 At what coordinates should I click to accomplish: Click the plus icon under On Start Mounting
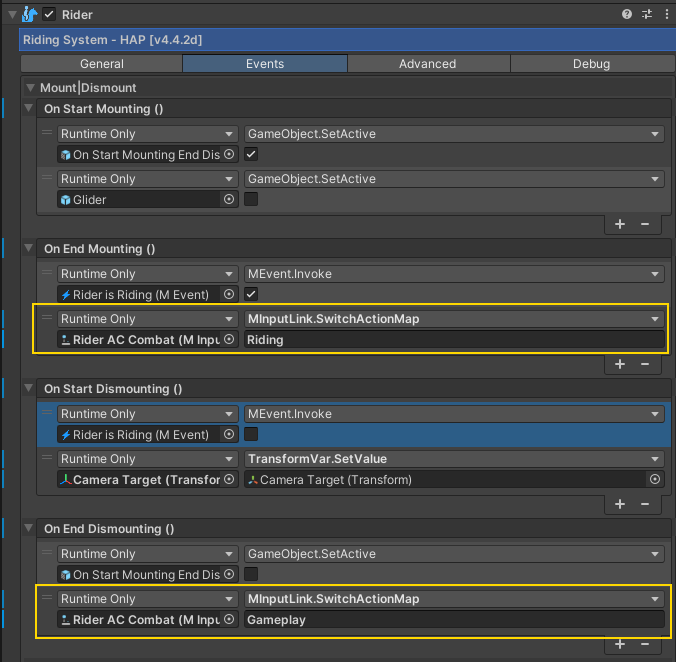pyautogui.click(x=620, y=225)
